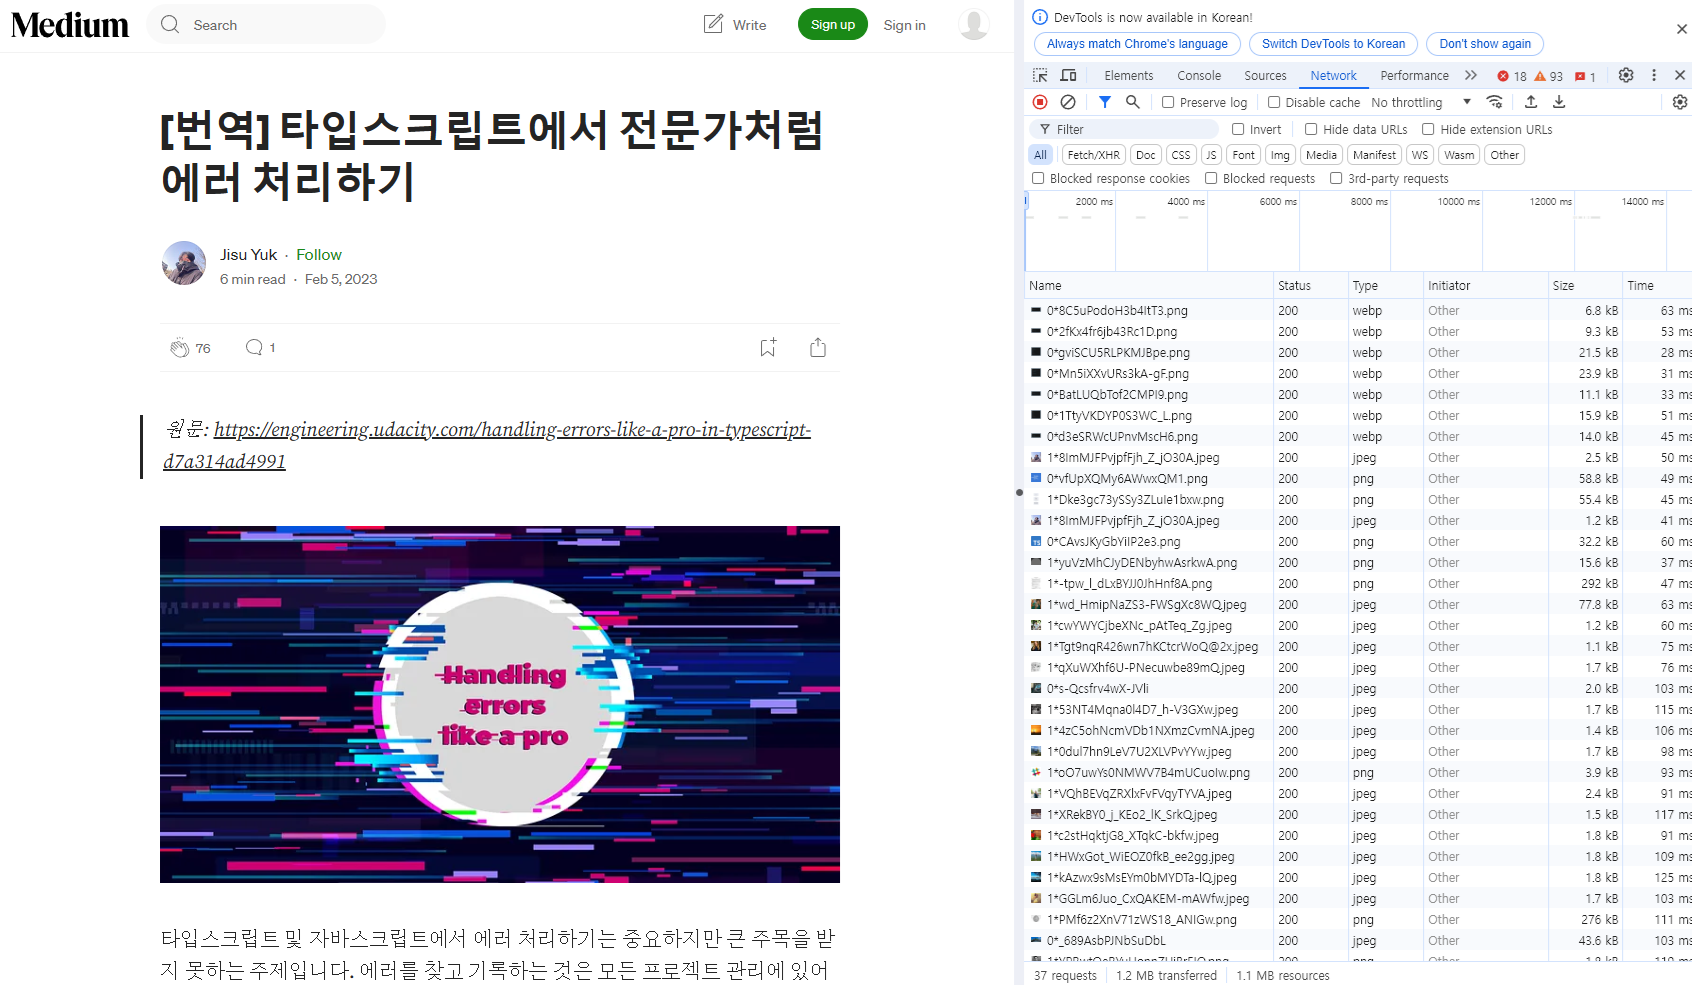Click Switch DevTools to Korean button
The height and width of the screenshot is (985, 1692).
(x=1333, y=44)
